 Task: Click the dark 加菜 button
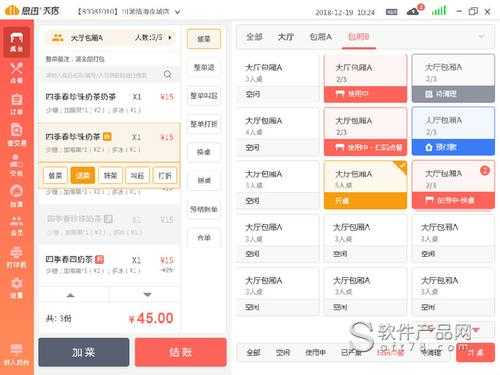click(x=84, y=352)
